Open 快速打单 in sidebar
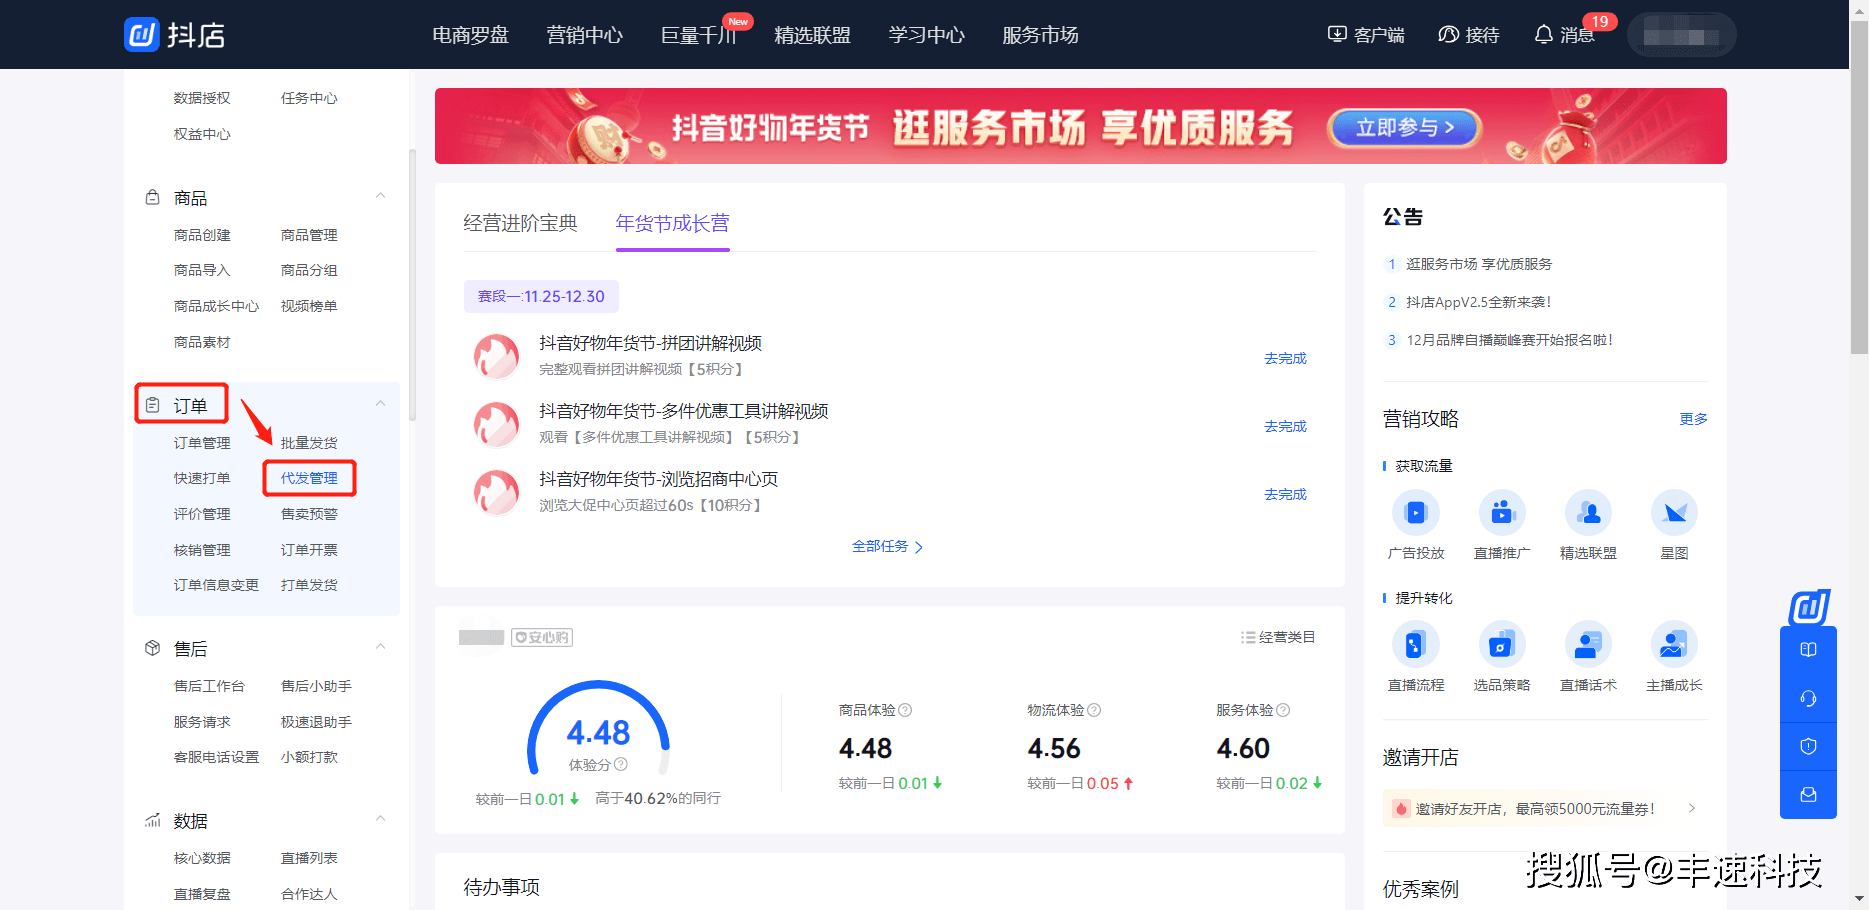The image size is (1869, 910). tap(202, 478)
